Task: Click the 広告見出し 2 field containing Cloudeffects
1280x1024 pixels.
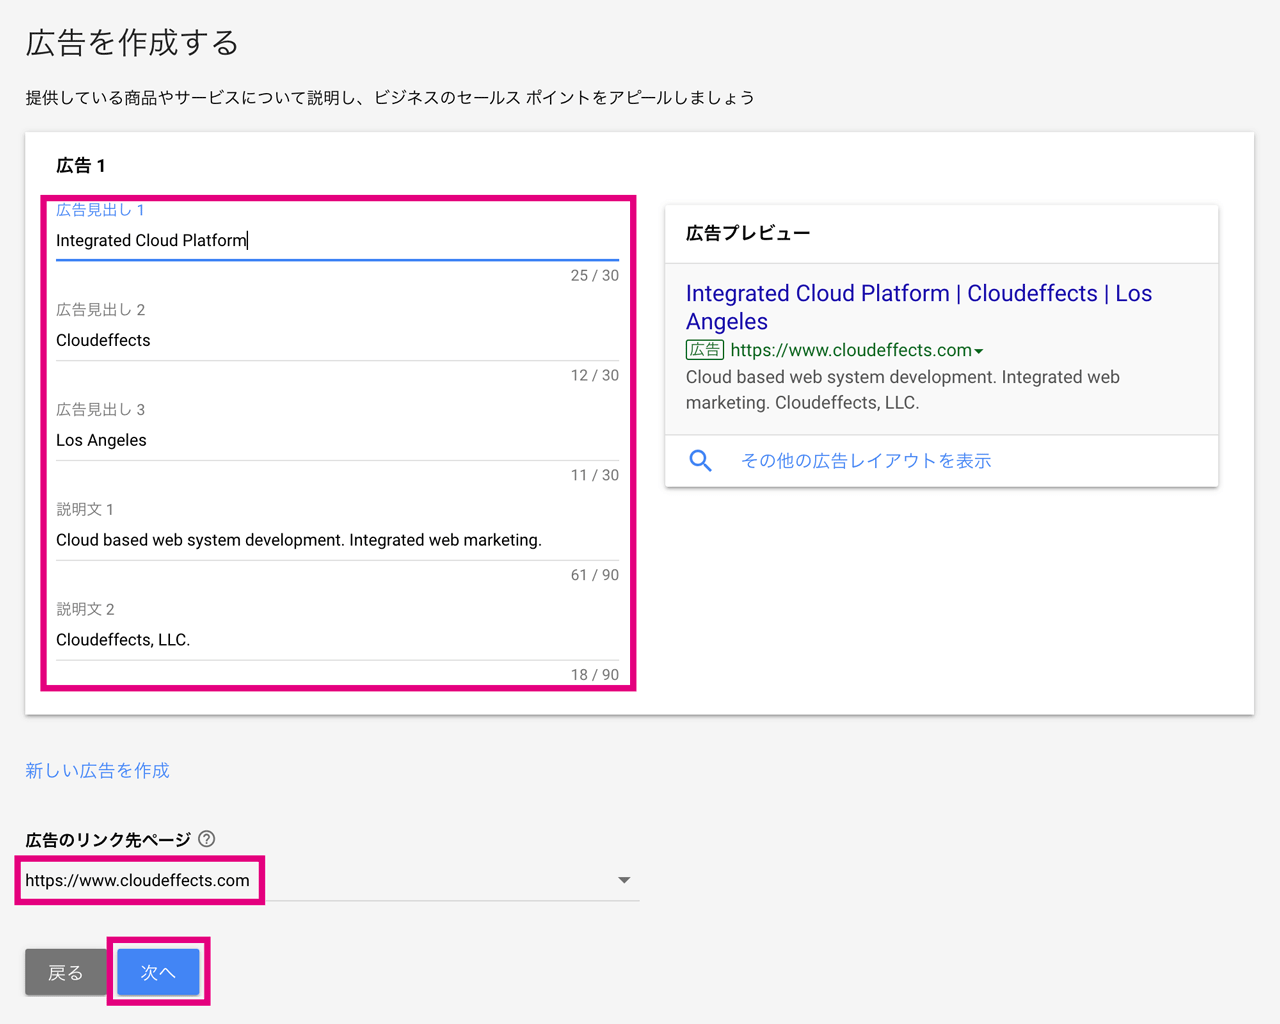Action: coord(337,340)
